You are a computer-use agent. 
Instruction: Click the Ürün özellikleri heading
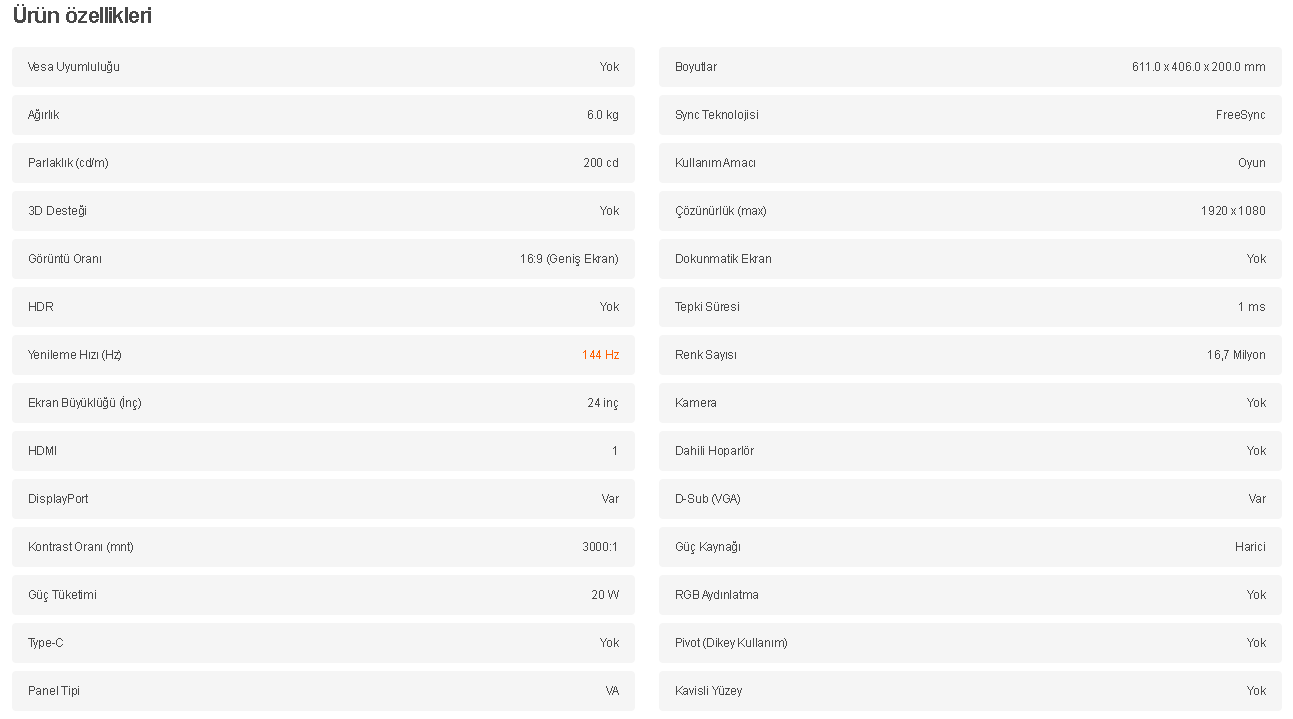(82, 16)
